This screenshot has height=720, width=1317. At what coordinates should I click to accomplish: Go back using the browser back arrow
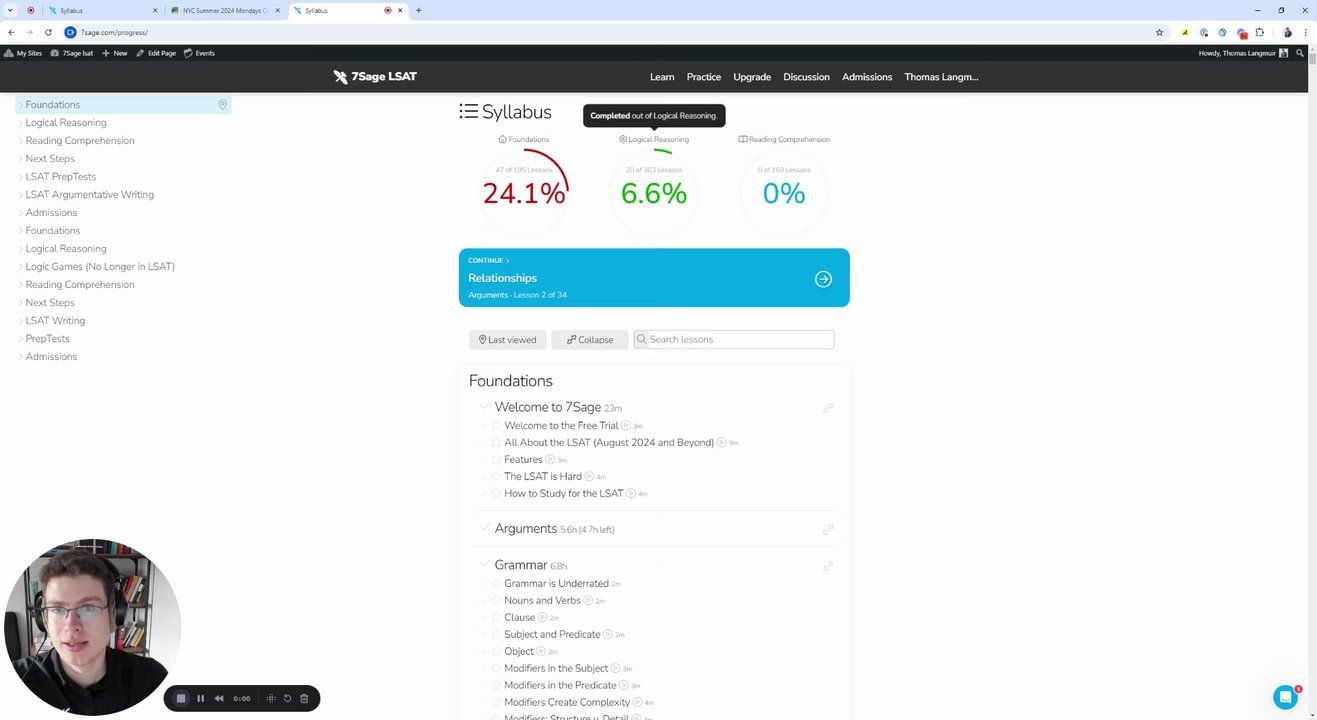point(11,32)
